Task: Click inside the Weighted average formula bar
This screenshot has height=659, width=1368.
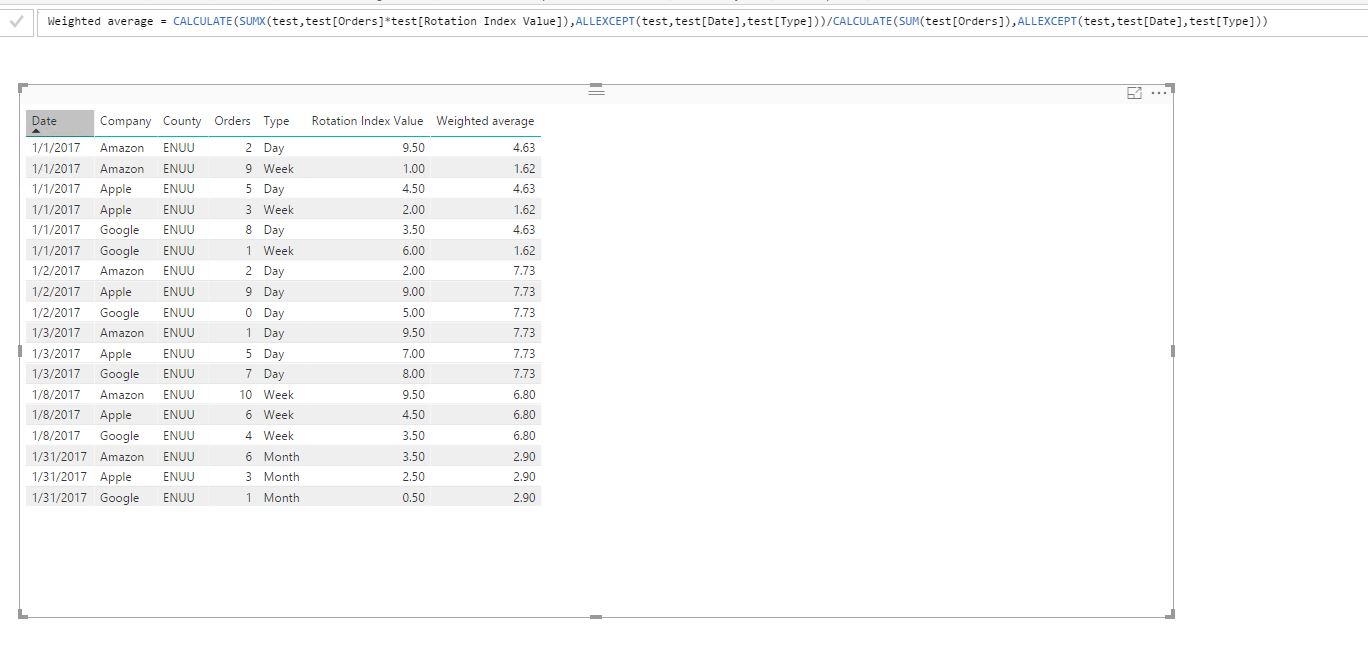Action: pyautogui.click(x=700, y=21)
